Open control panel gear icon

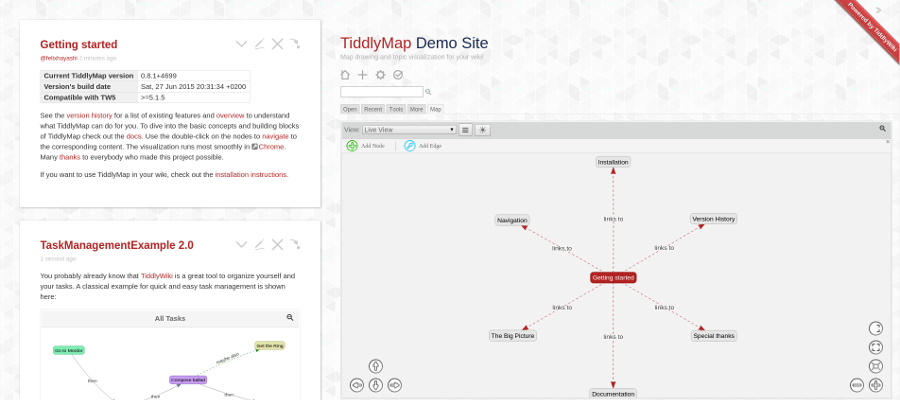[x=381, y=75]
